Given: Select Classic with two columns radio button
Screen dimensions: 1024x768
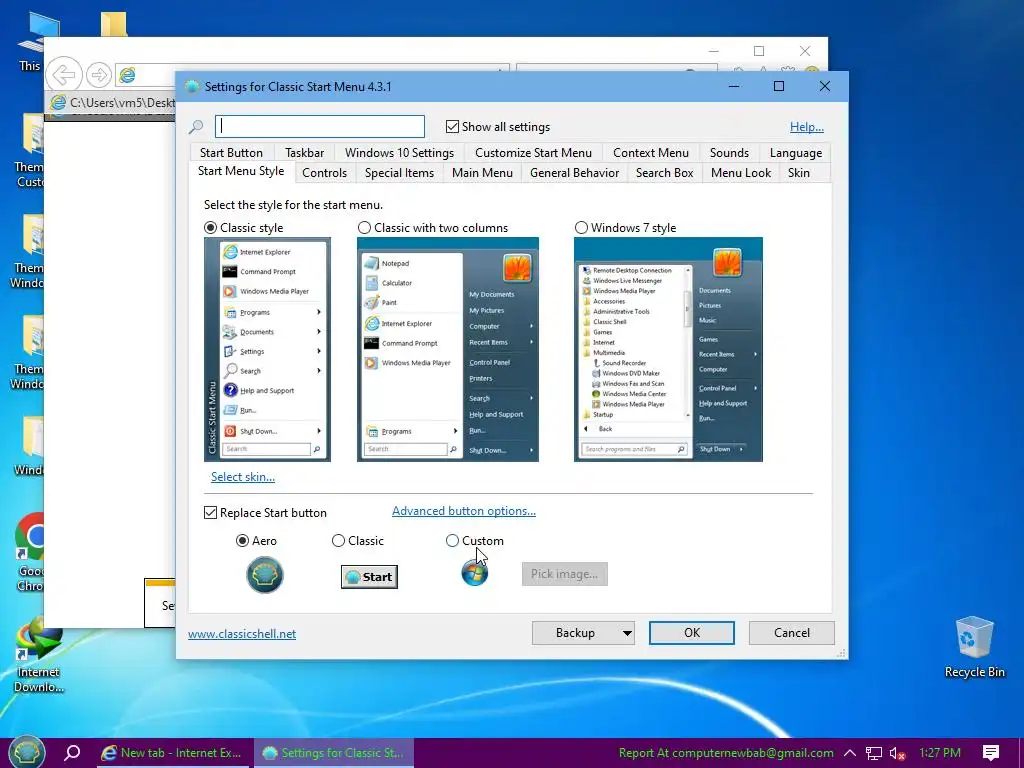Looking at the screenshot, I should coord(364,228).
